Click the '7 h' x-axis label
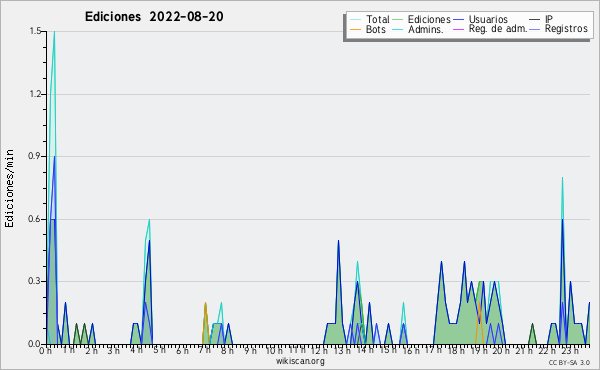600x370 pixels. tap(204, 350)
